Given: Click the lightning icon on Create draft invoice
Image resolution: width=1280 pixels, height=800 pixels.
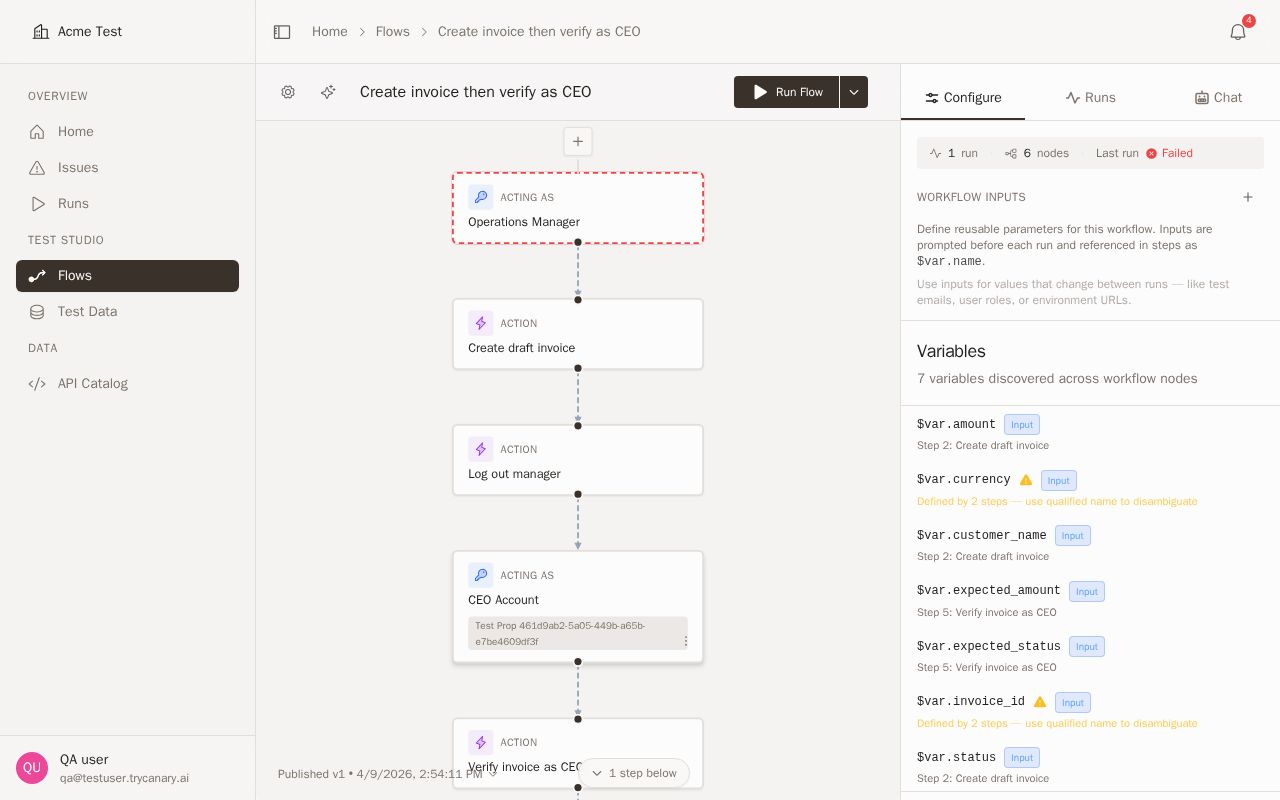Looking at the screenshot, I should [x=481, y=323].
